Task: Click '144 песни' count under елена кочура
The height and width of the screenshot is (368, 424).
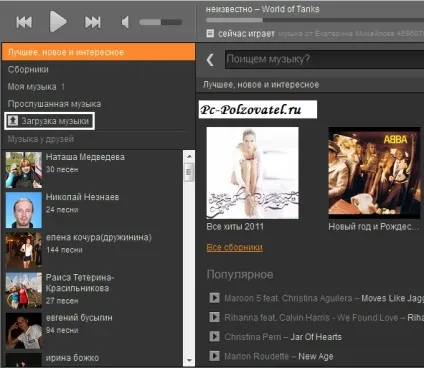Action: coord(64,250)
